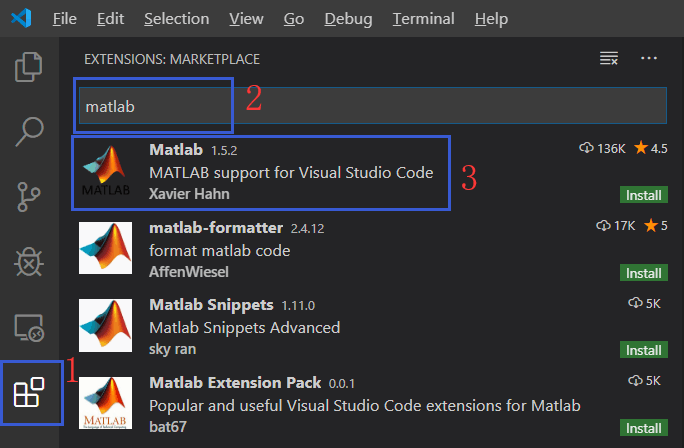684x448 pixels.
Task: Clear extensions search results icon
Action: pos(608,59)
